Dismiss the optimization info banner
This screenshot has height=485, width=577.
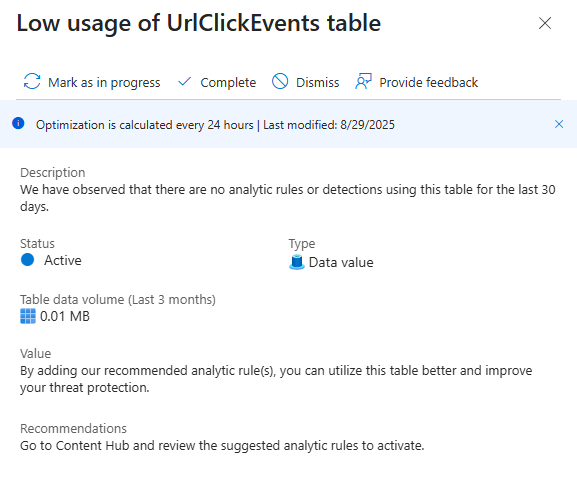pos(559,124)
